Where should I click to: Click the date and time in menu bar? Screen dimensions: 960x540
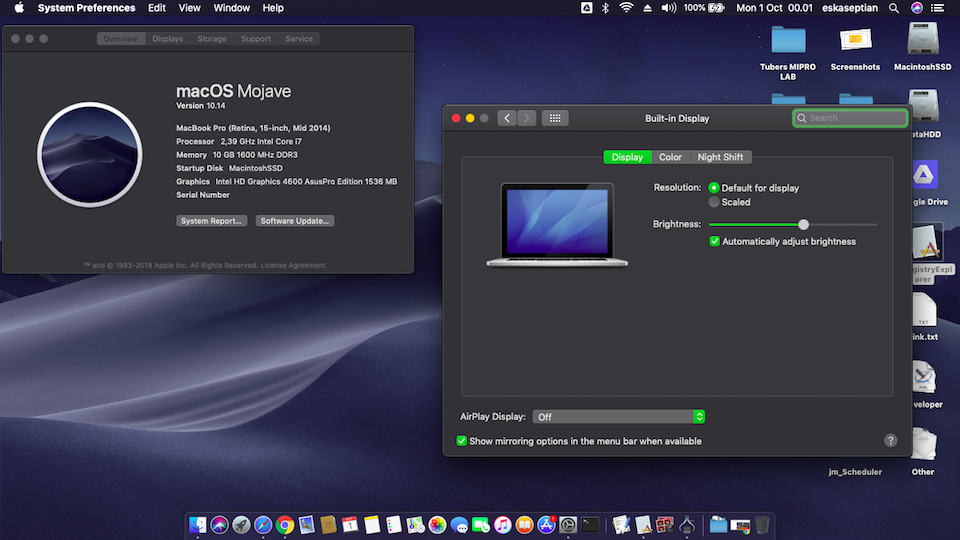(x=774, y=8)
